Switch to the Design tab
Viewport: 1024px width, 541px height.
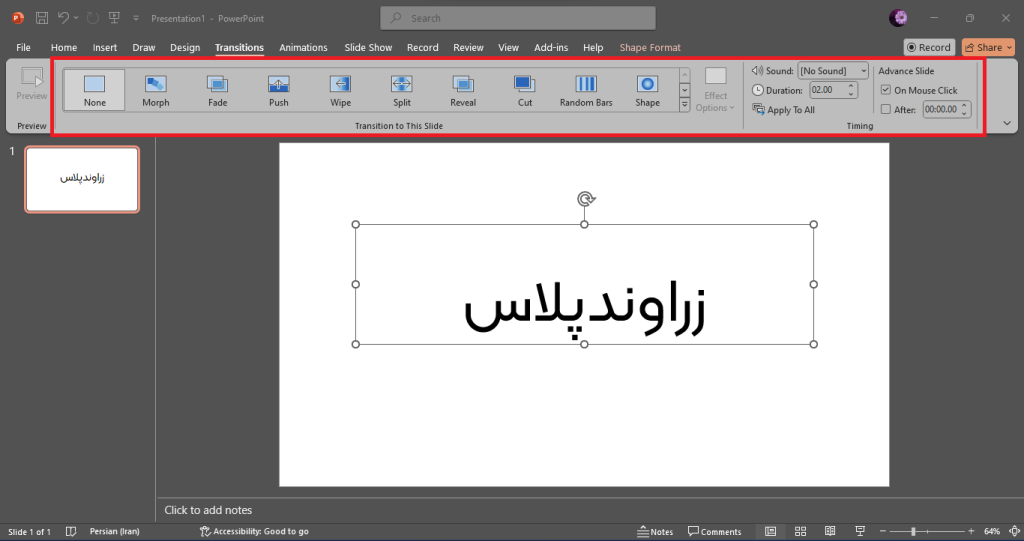(185, 47)
